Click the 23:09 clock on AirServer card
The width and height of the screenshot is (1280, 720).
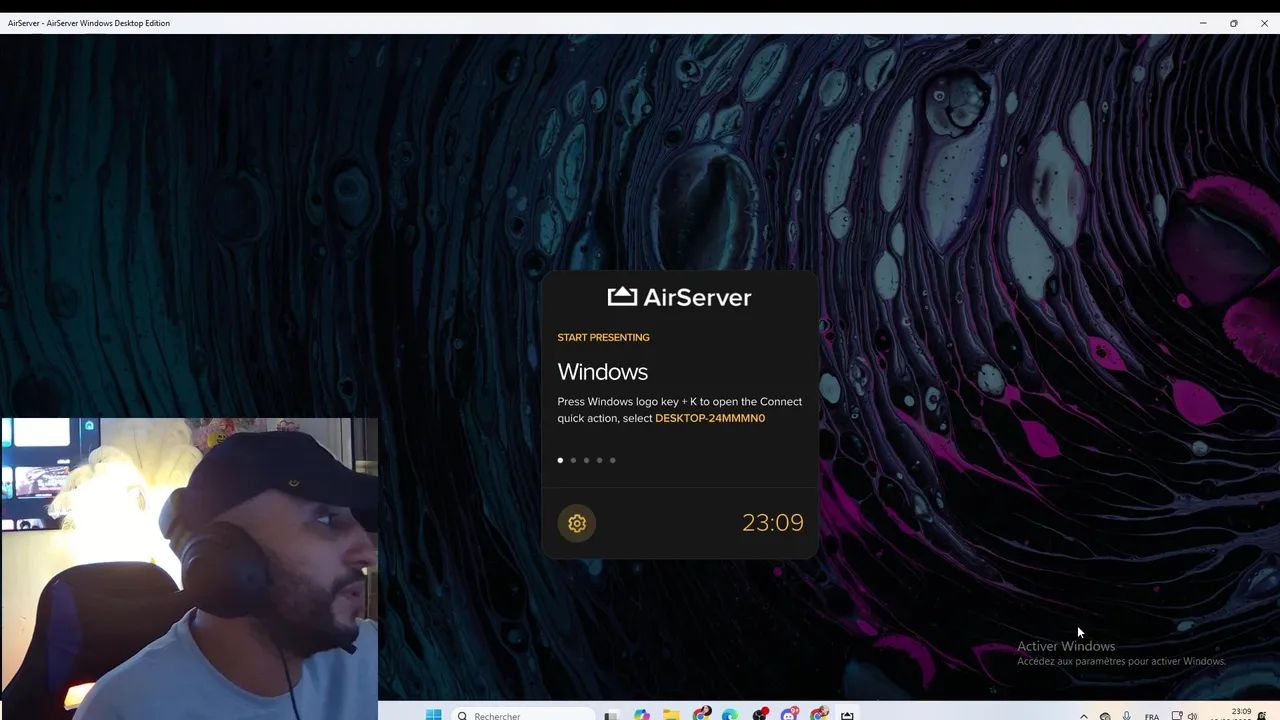[773, 522]
